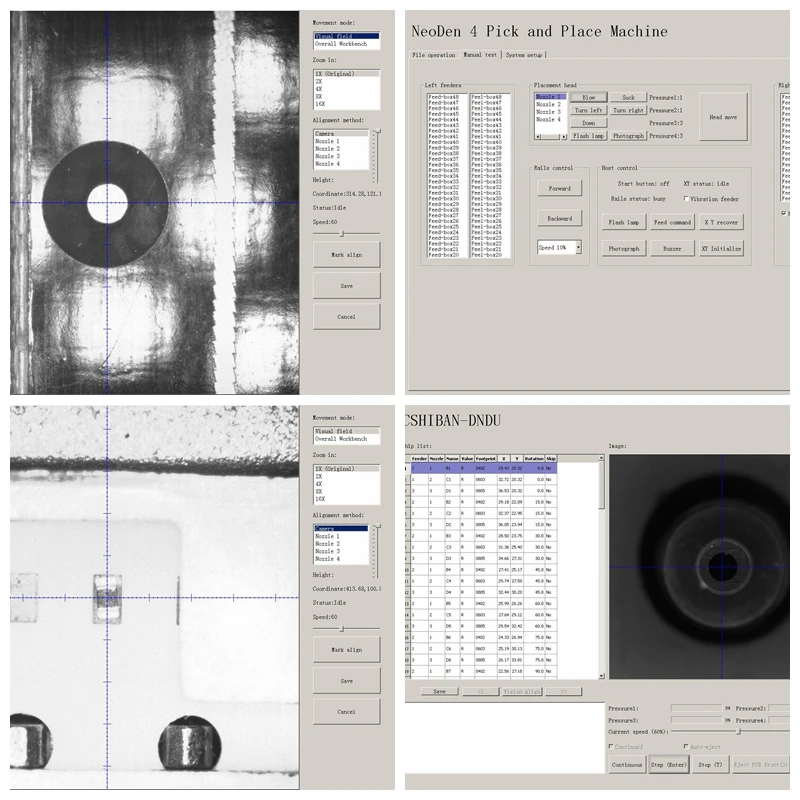
Task: Send the Feed command
Action: [672, 222]
